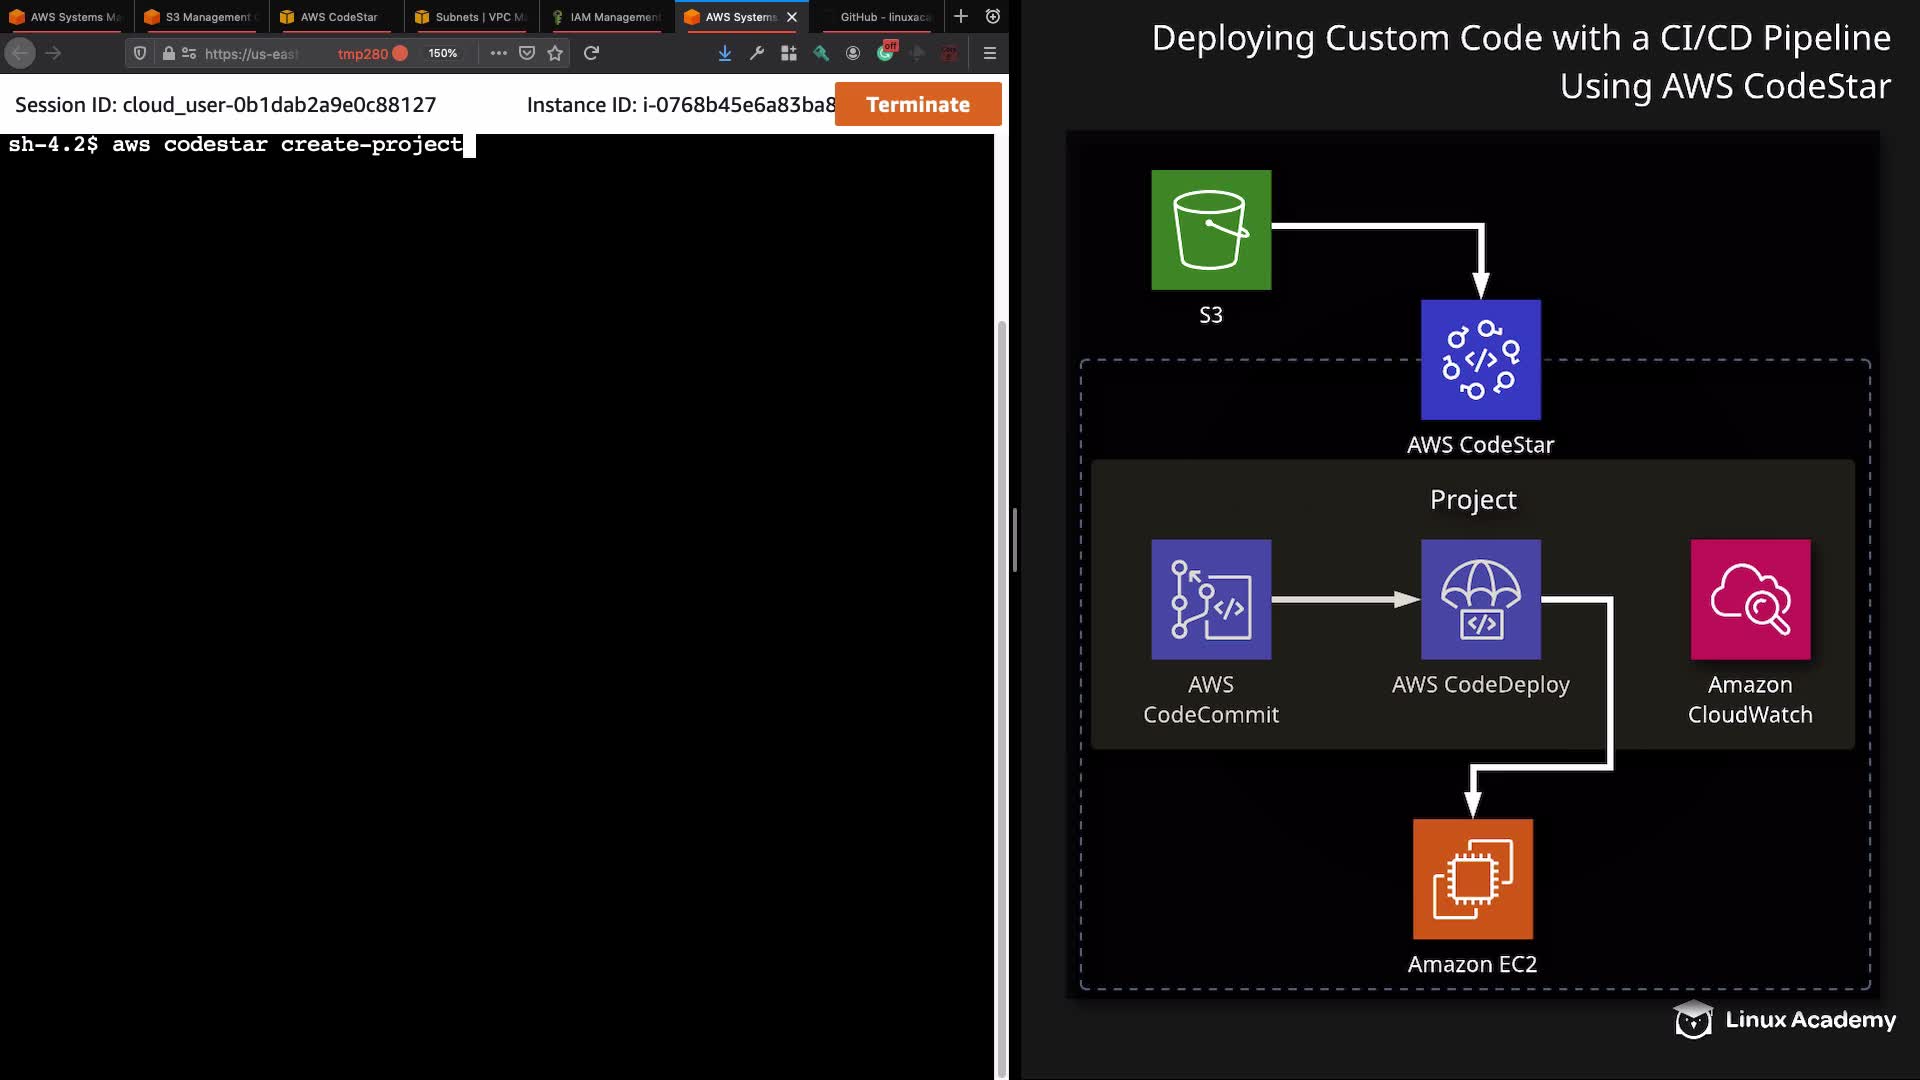The height and width of the screenshot is (1080, 1920).
Task: Bookmark this page with the star icon
Action: (555, 53)
